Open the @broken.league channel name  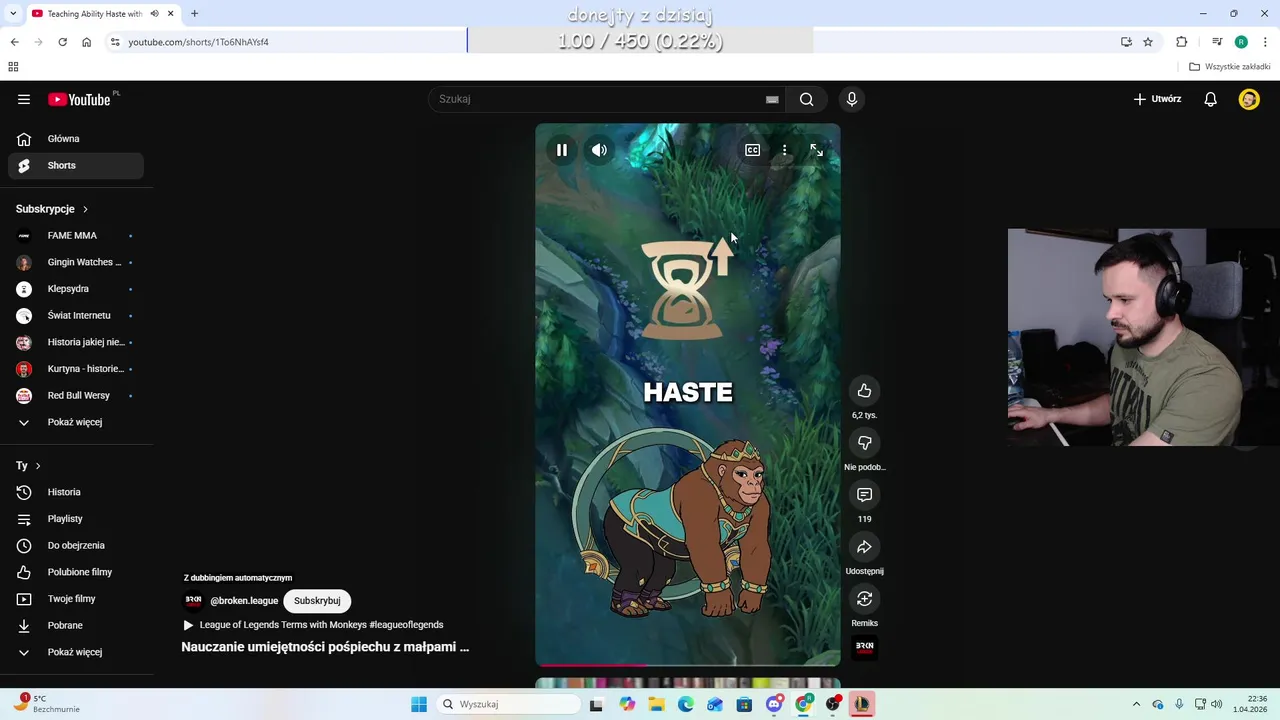244,601
